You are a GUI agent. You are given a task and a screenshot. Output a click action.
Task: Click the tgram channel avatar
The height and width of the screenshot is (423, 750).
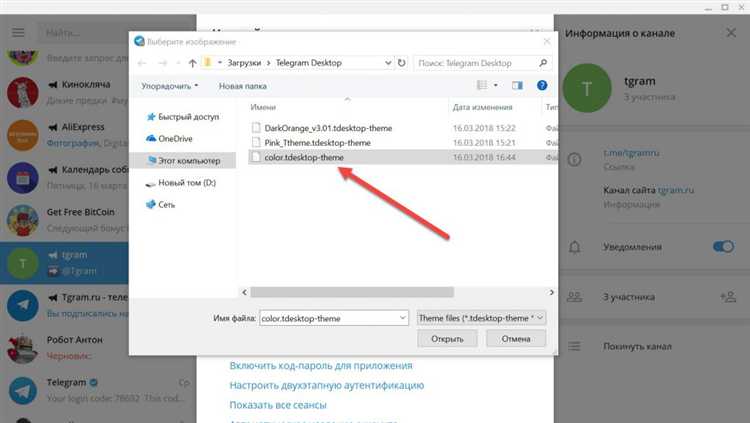coord(587,88)
